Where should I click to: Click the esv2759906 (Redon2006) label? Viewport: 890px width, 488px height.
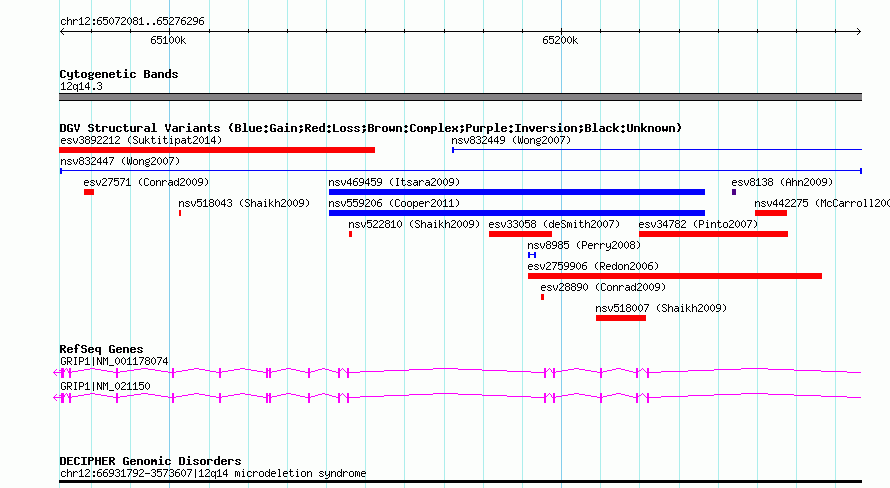point(593,266)
